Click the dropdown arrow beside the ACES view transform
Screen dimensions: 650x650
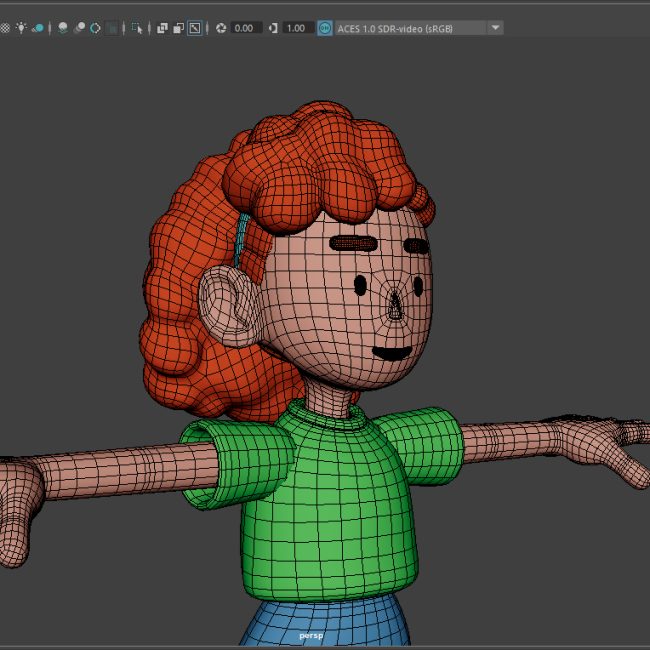click(495, 28)
